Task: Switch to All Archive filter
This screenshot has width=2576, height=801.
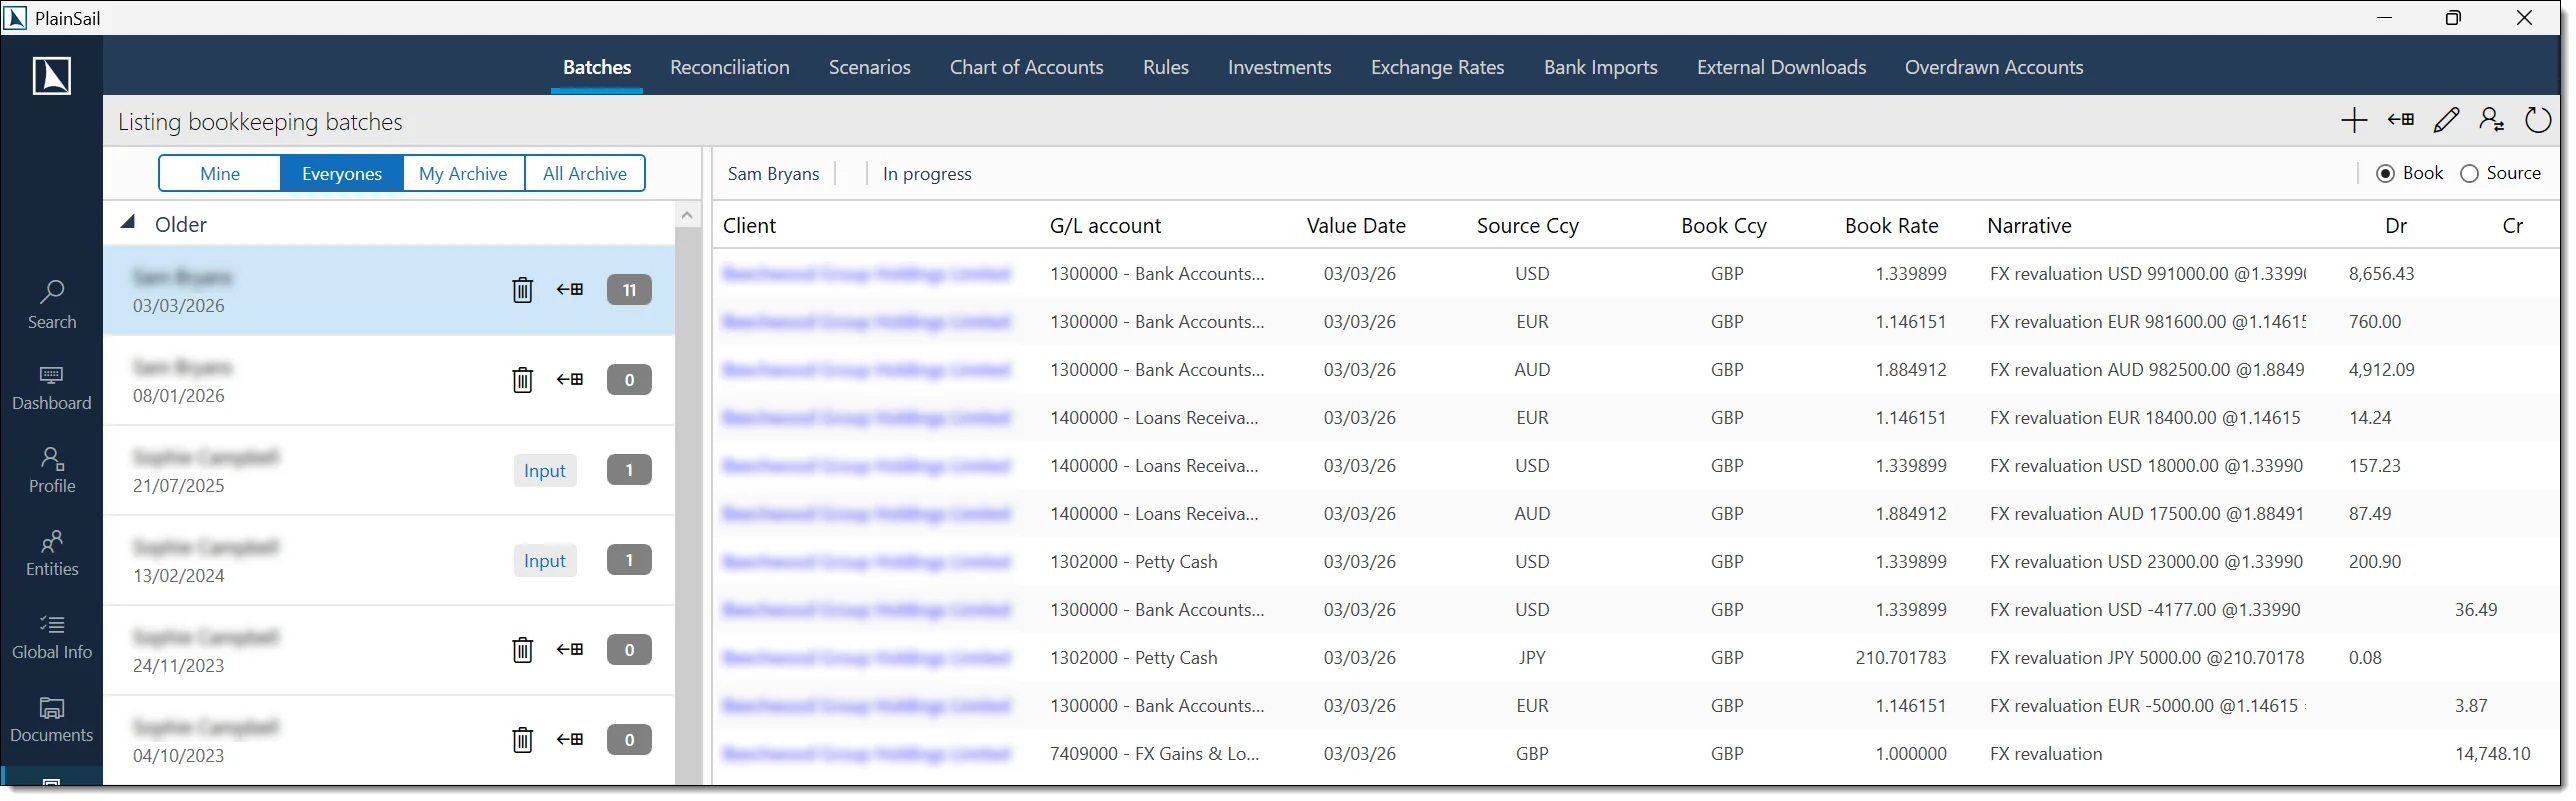Action: click(585, 173)
